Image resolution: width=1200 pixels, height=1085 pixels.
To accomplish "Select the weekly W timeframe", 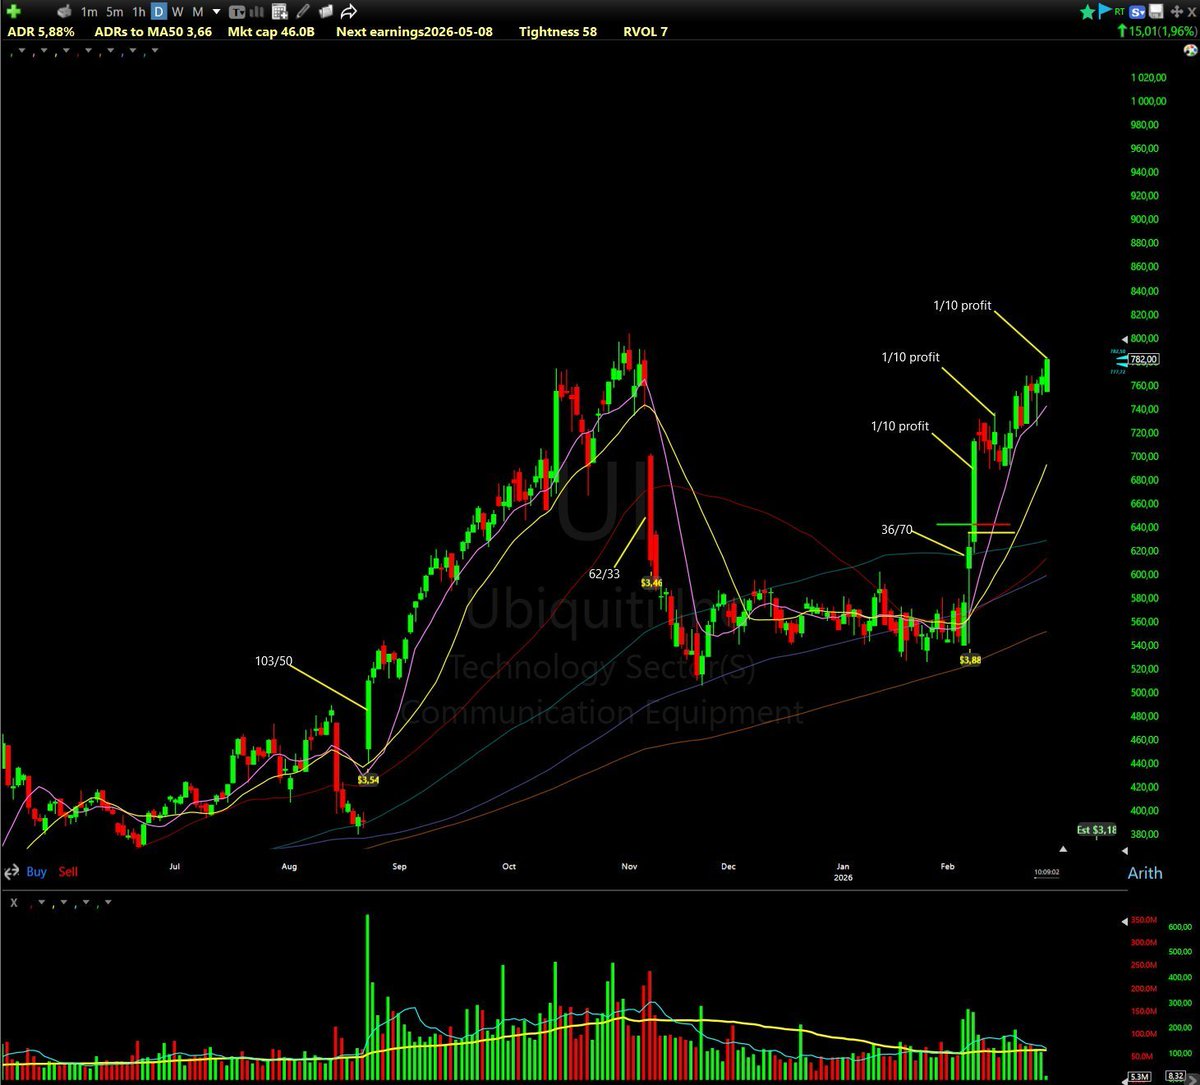I will [x=177, y=12].
